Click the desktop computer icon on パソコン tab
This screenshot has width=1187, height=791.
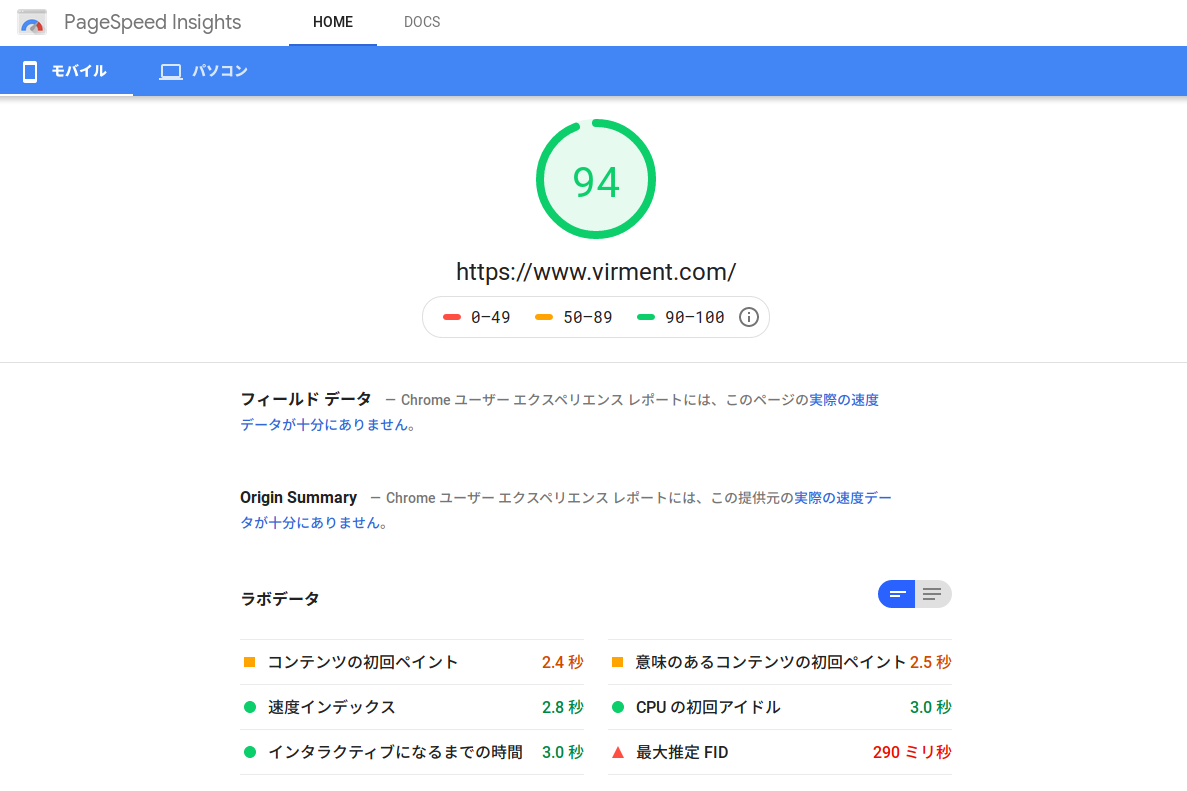click(x=170, y=71)
